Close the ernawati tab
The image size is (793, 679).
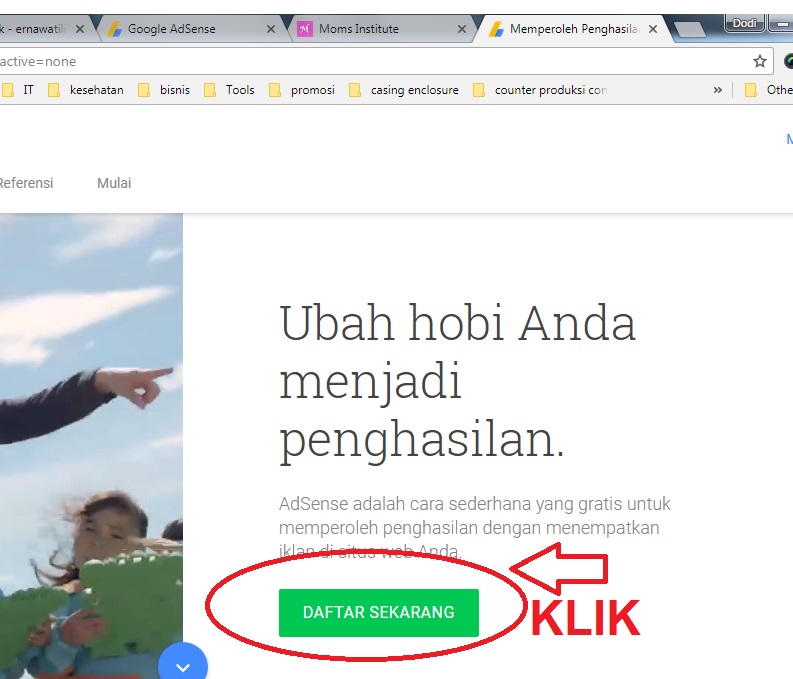click(x=80, y=29)
